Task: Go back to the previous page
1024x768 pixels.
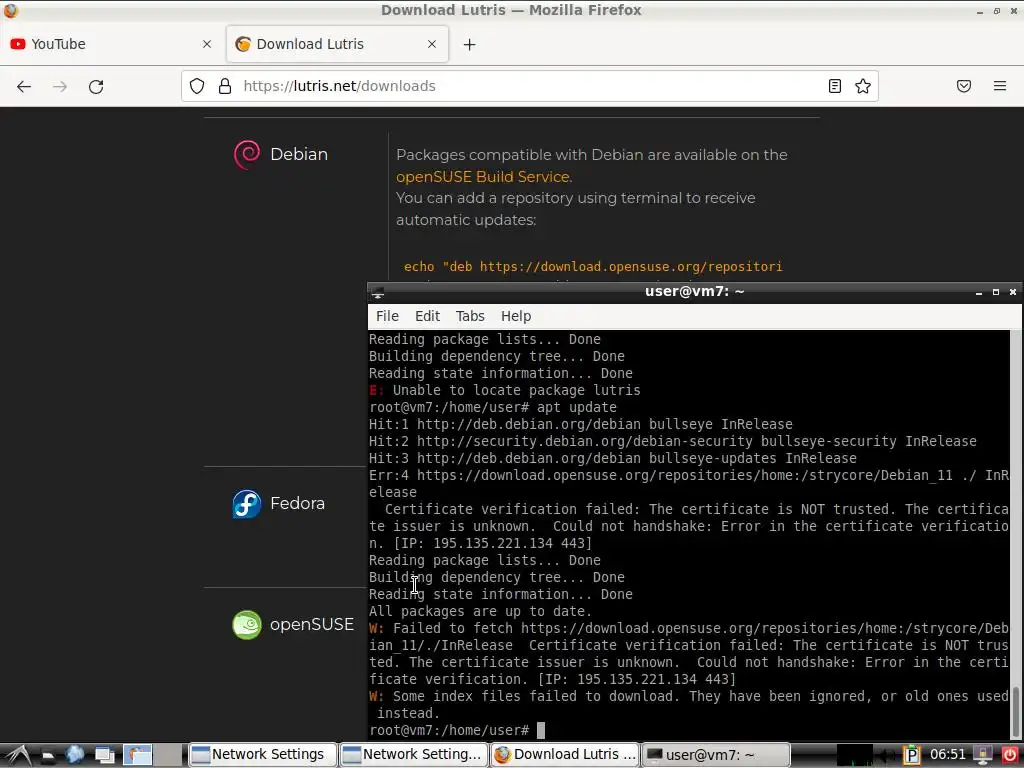Action: coord(24,86)
